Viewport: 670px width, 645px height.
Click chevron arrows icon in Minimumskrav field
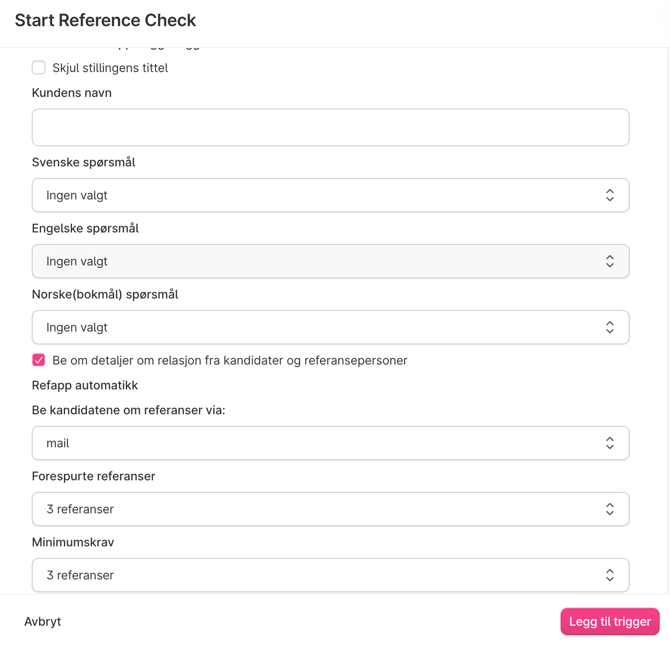610,575
